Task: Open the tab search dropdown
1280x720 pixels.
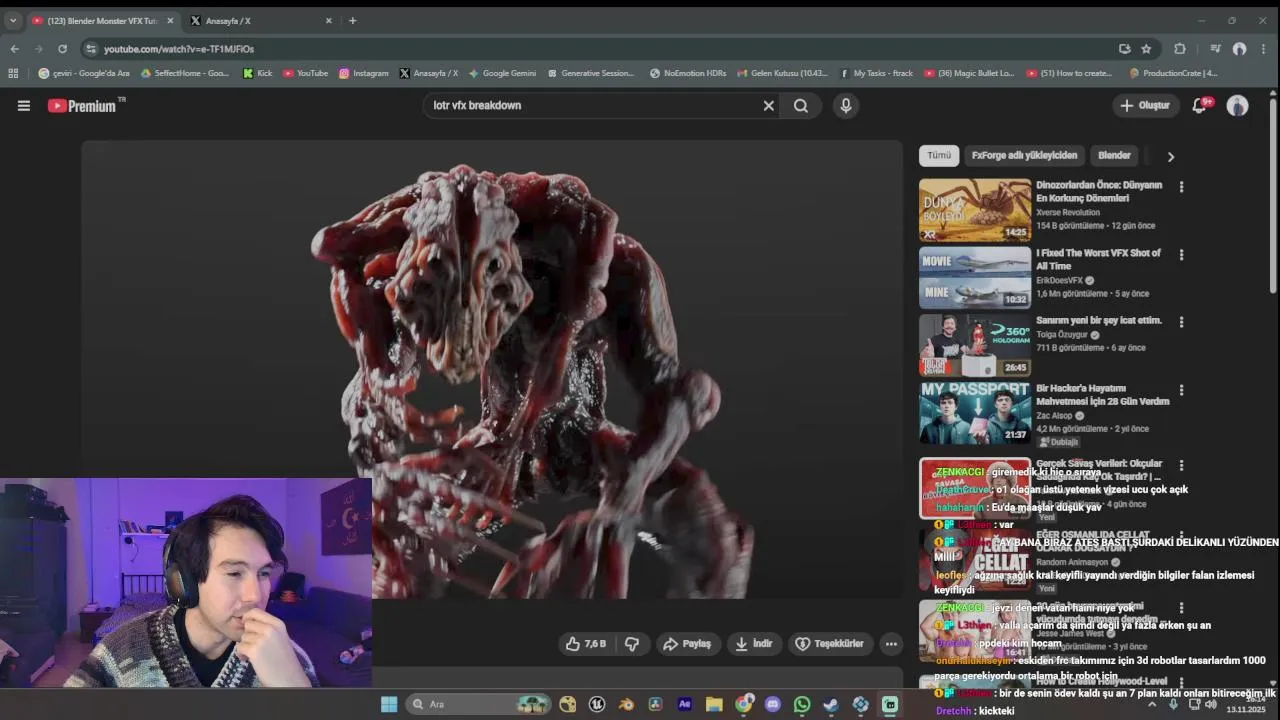Action: coord(13,20)
